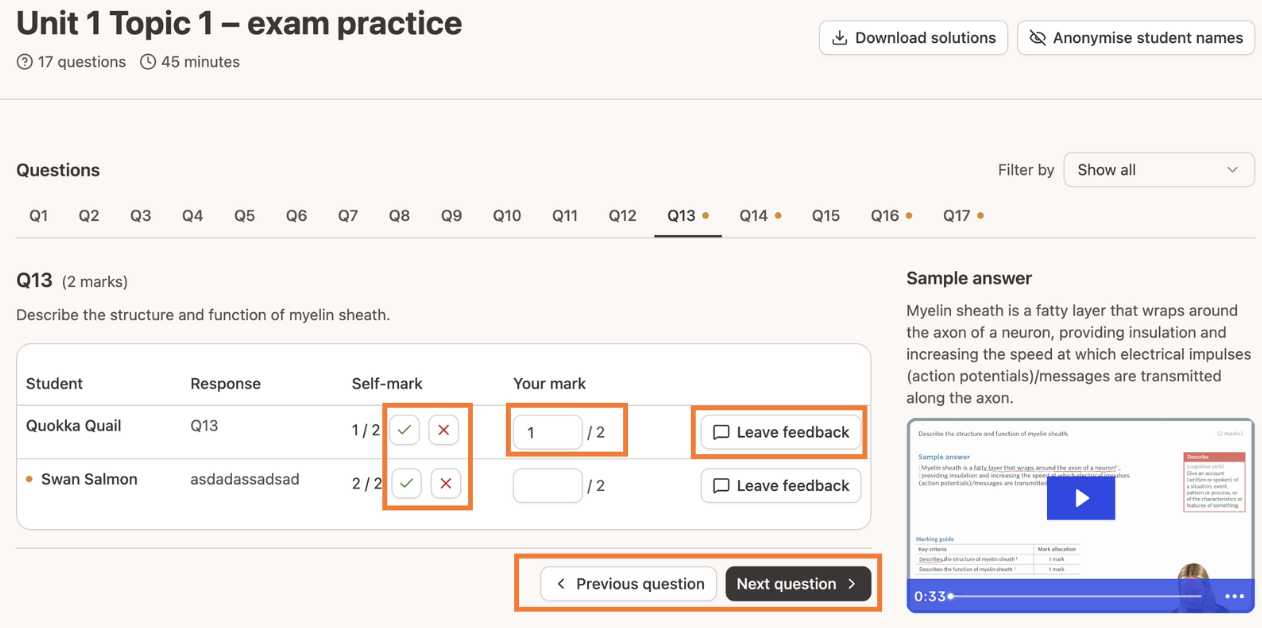Click green checkmark for Quokka Quail self-mark
This screenshot has width=1262, height=628.
pyautogui.click(x=404, y=431)
